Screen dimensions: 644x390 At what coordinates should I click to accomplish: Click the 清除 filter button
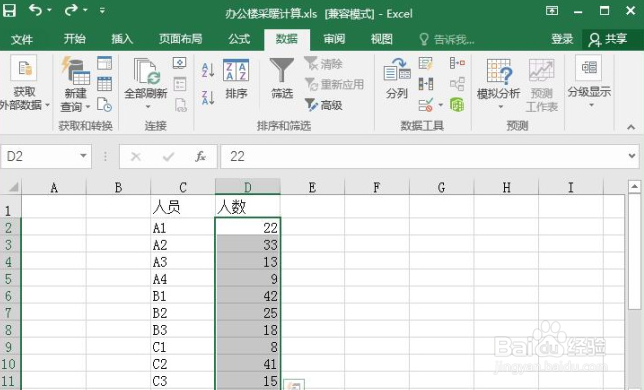pyautogui.click(x=324, y=64)
